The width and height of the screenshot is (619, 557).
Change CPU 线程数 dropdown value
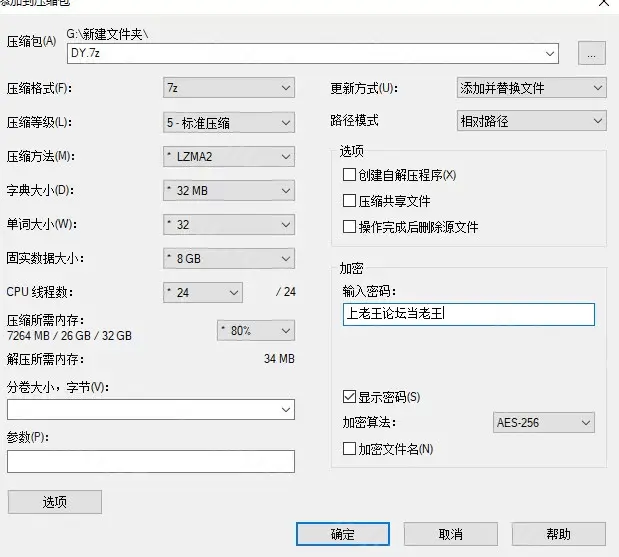coord(203,293)
